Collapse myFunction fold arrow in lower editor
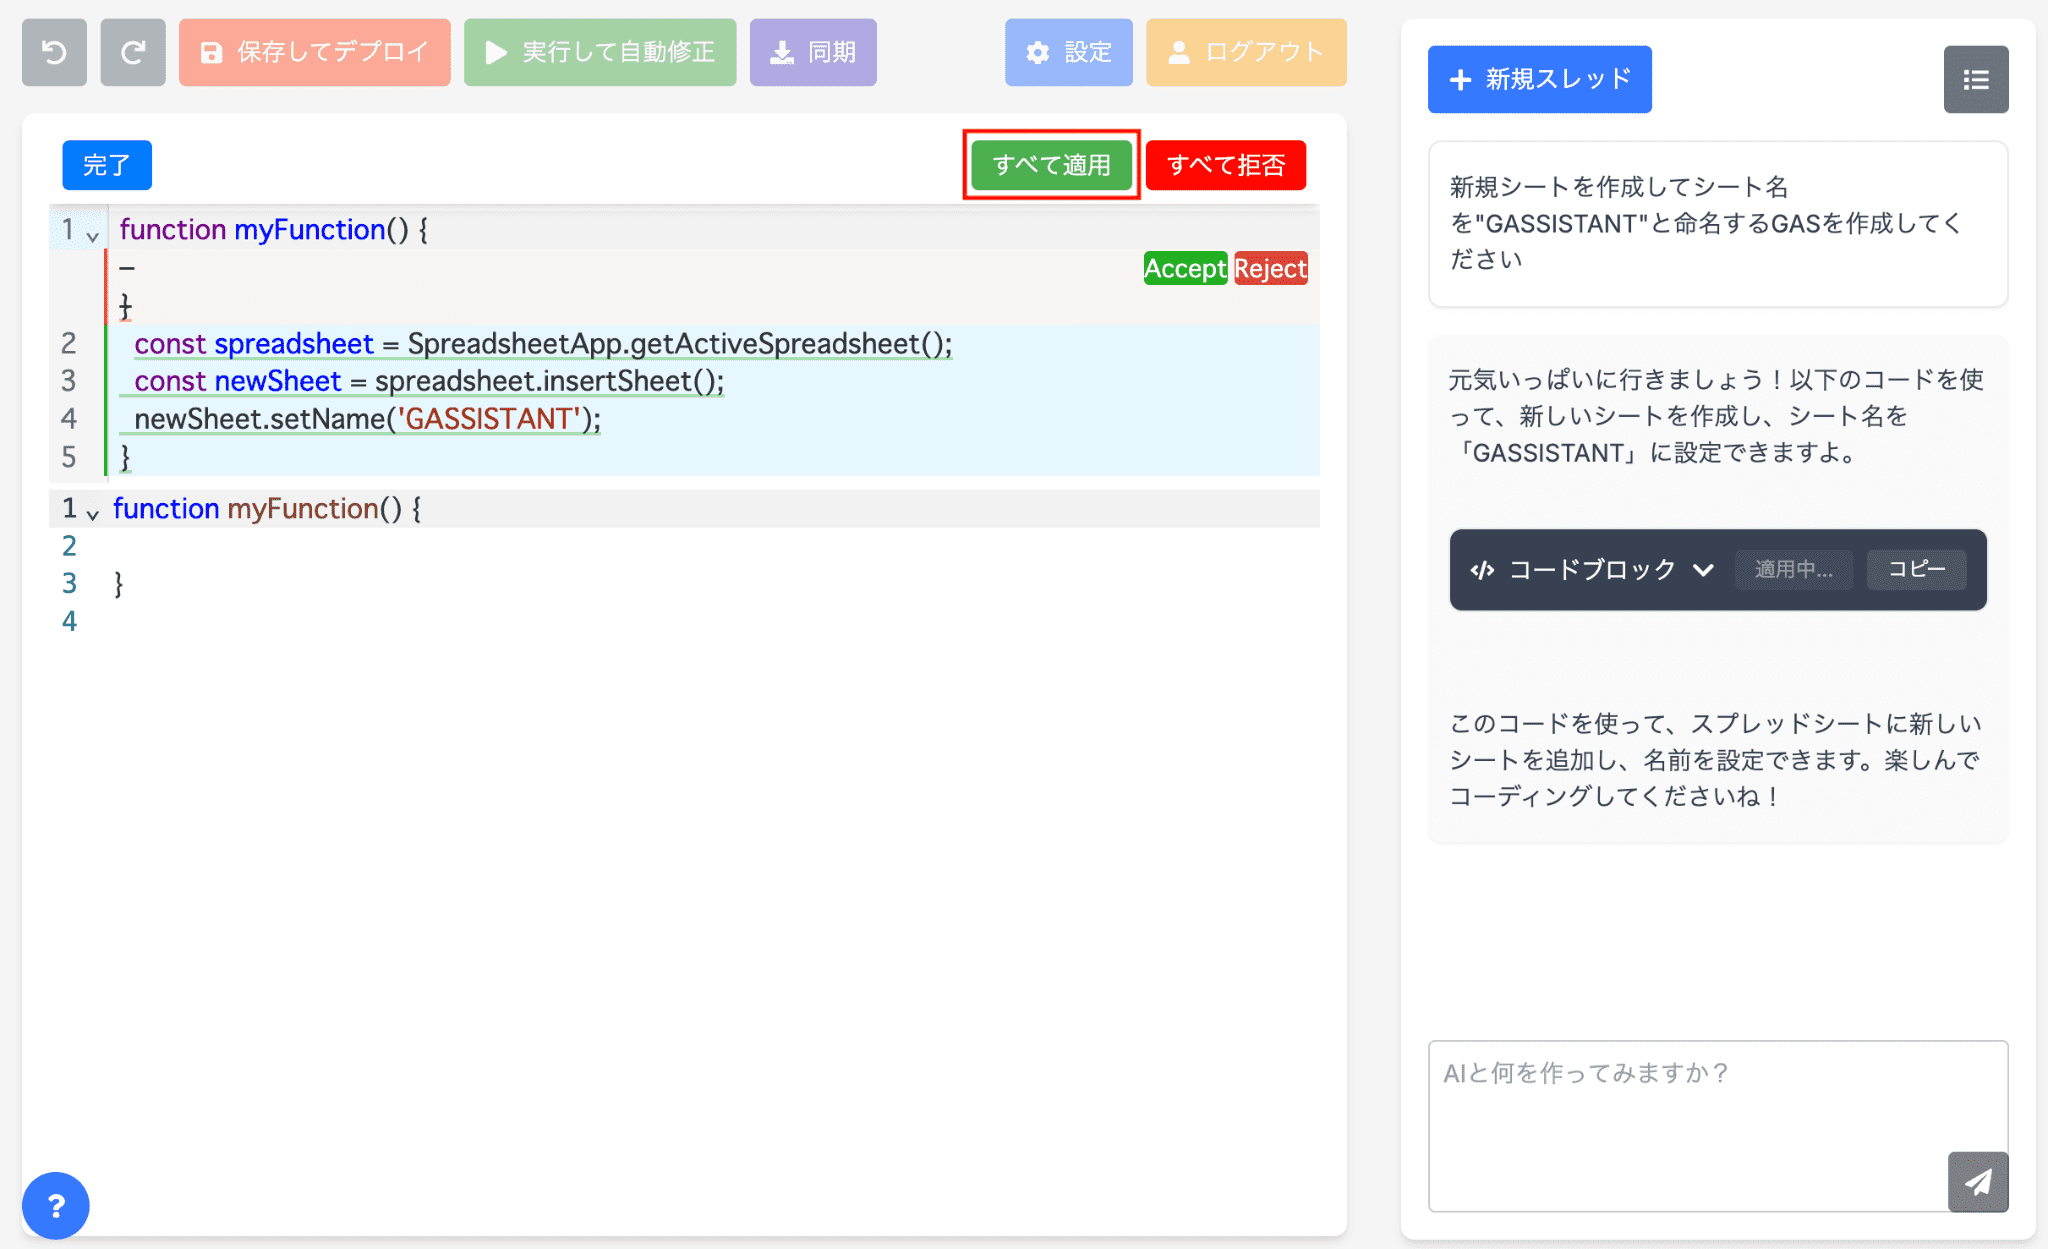This screenshot has height=1249, width=2048. (92, 515)
